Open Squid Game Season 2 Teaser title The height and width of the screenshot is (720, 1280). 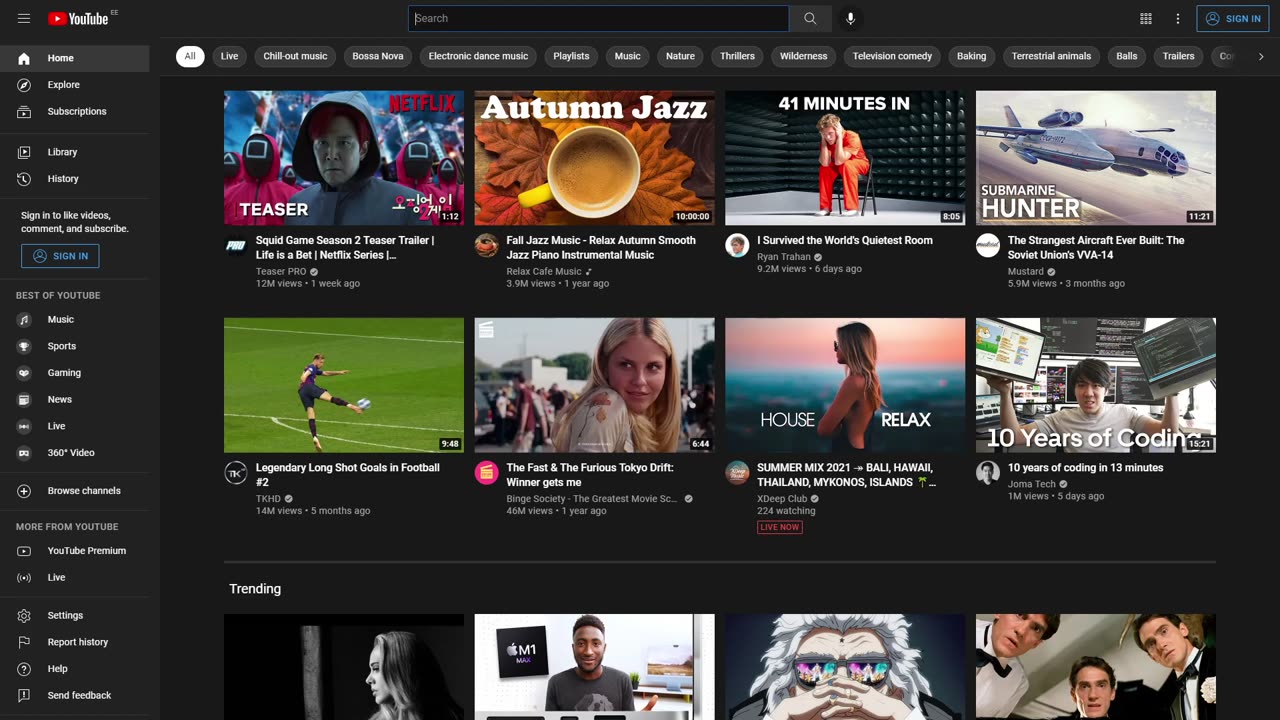pos(345,247)
